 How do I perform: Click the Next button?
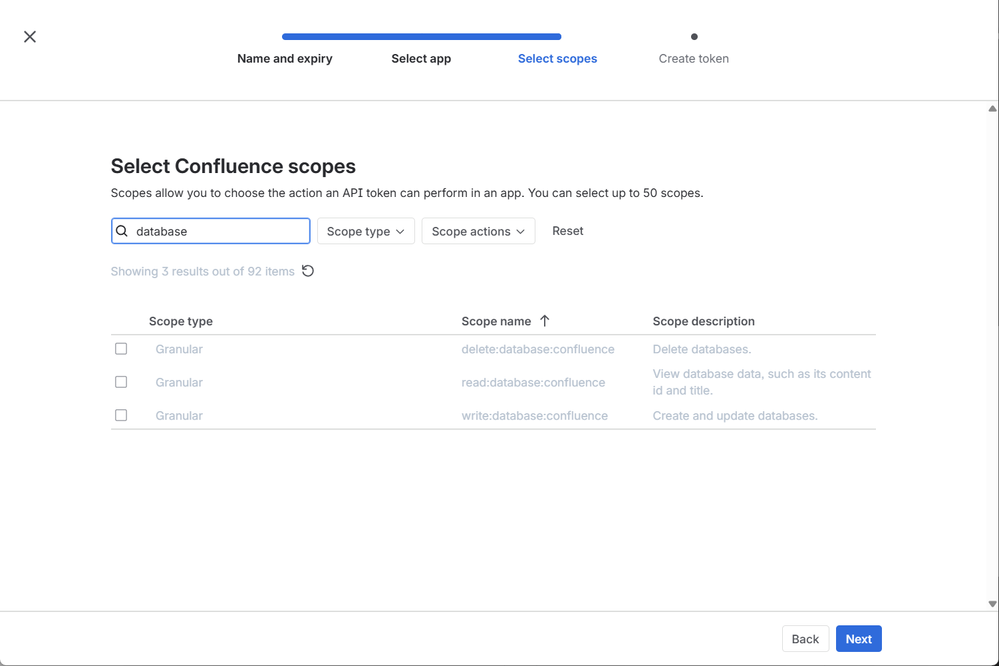coord(859,639)
